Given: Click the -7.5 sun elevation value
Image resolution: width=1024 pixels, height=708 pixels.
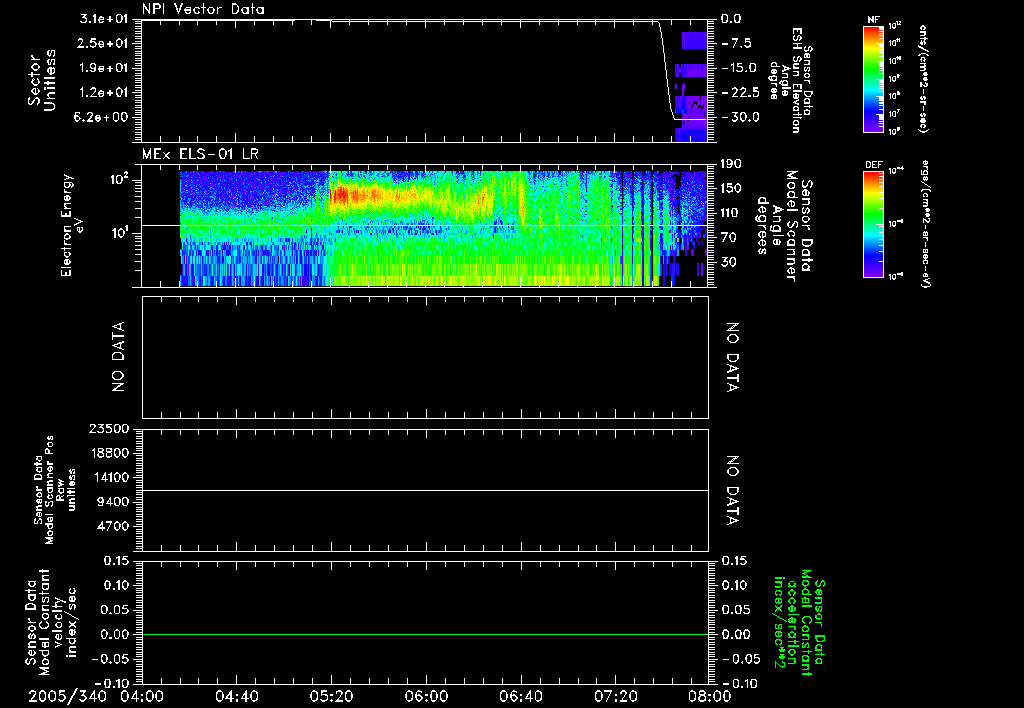Looking at the screenshot, I should point(737,43).
